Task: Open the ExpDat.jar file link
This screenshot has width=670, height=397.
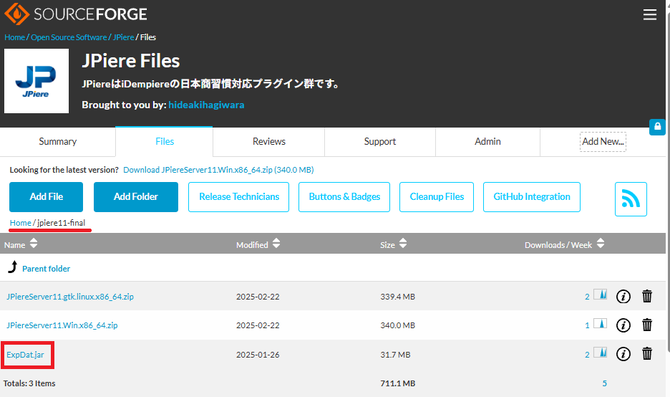Action: point(25,355)
